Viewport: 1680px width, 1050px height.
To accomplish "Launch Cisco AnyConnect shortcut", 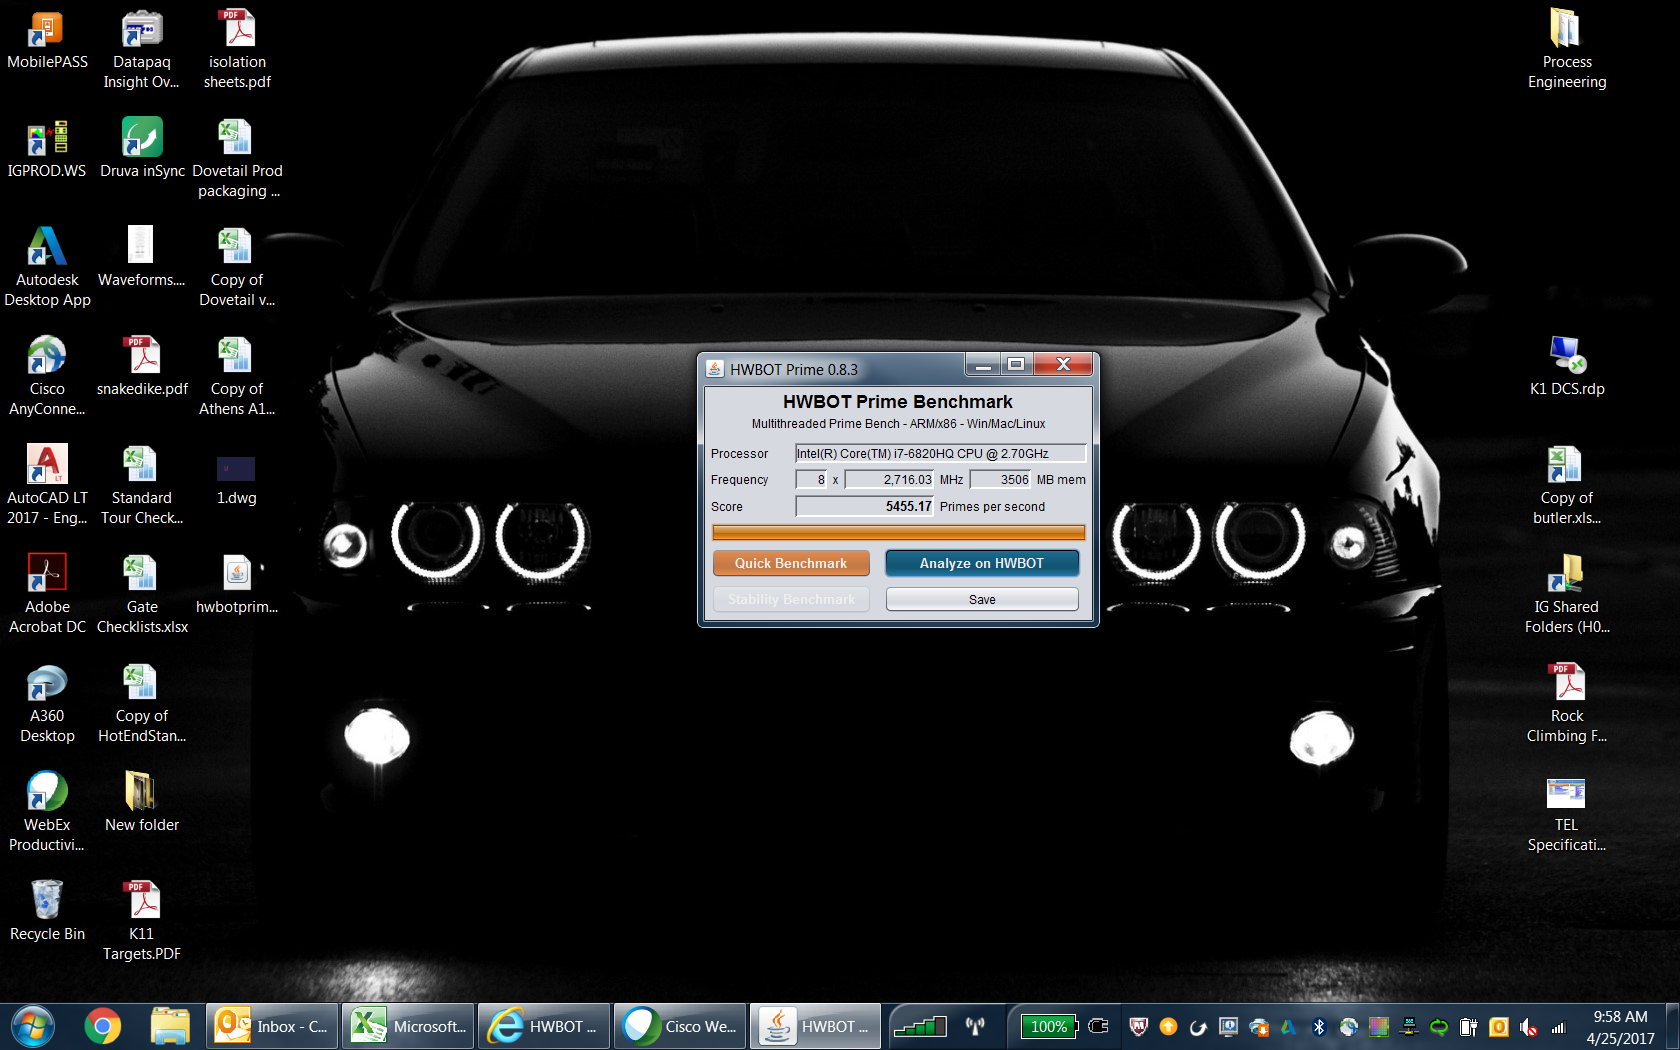I will (x=47, y=376).
